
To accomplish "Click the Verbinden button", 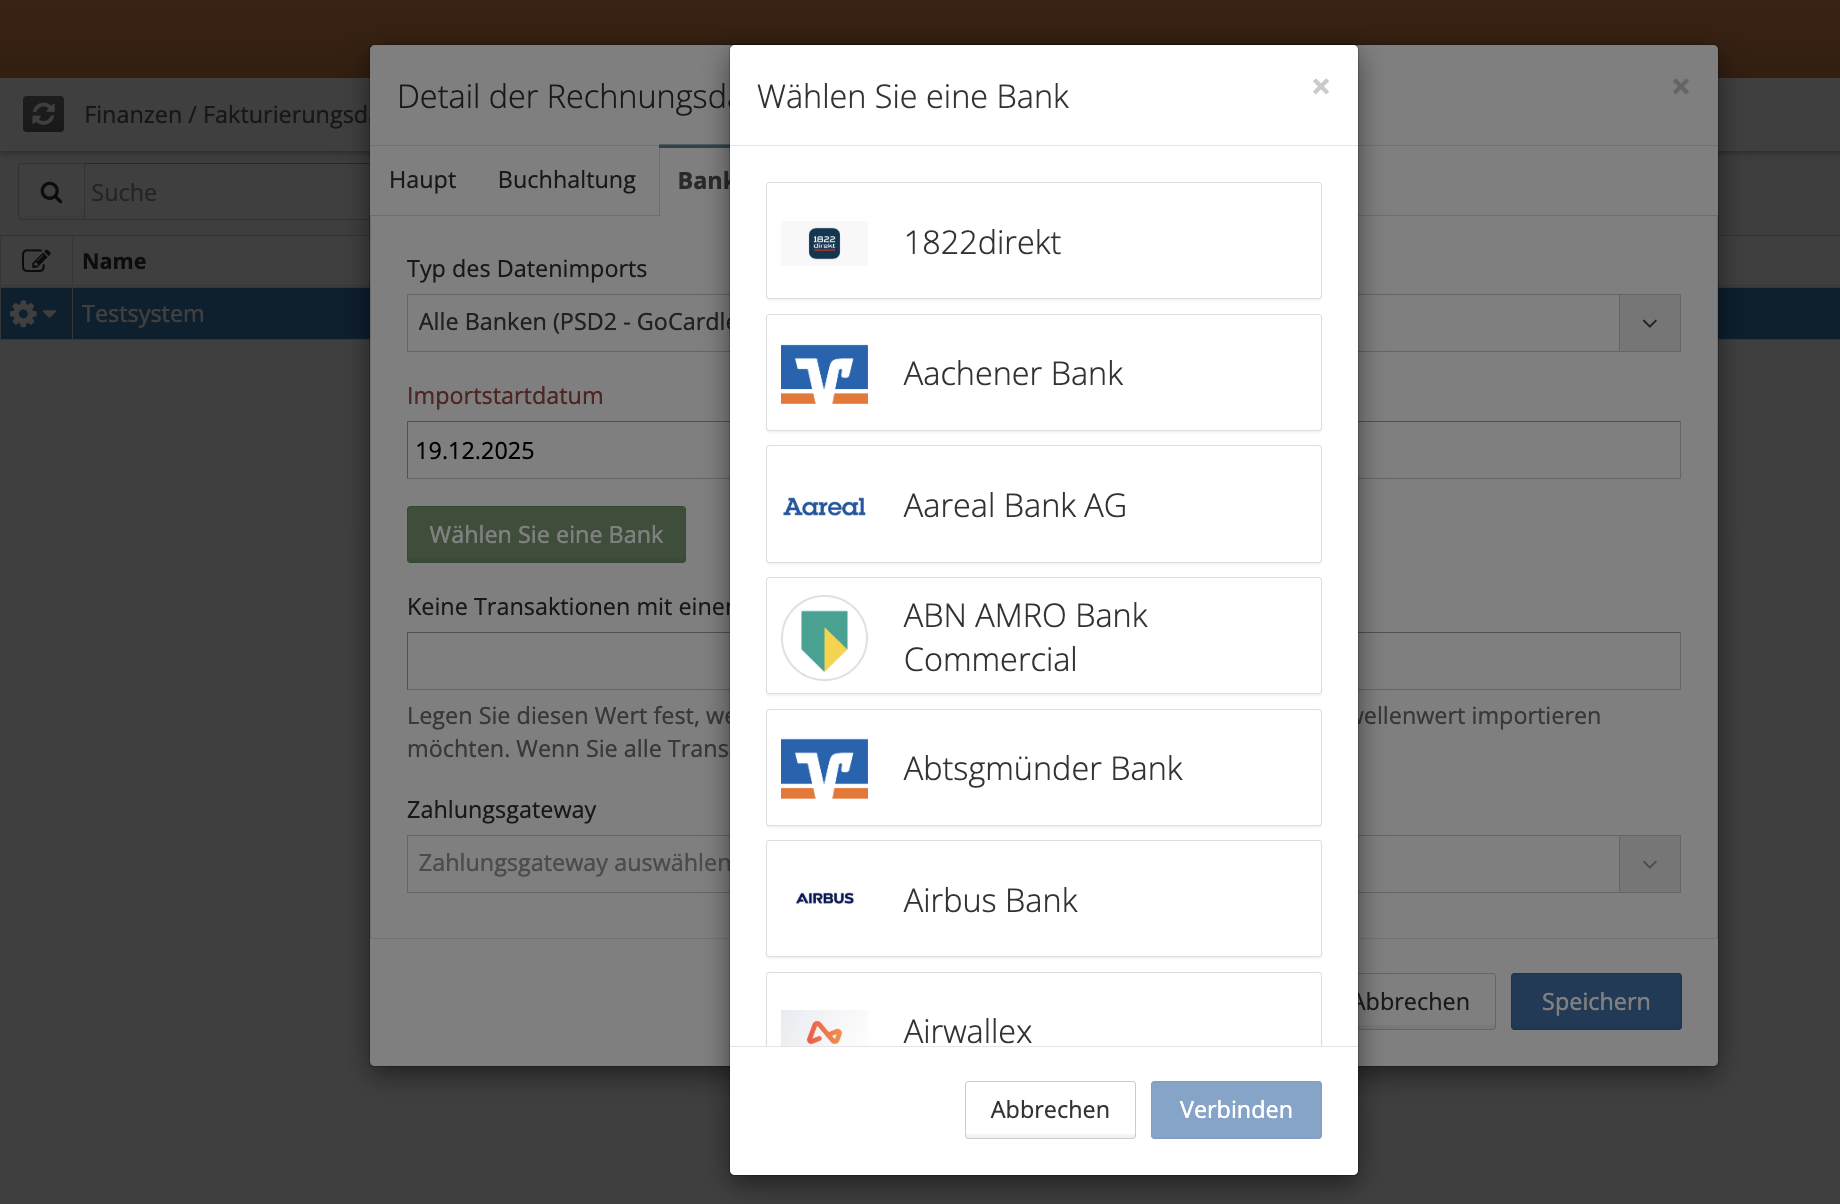I will 1236,1110.
